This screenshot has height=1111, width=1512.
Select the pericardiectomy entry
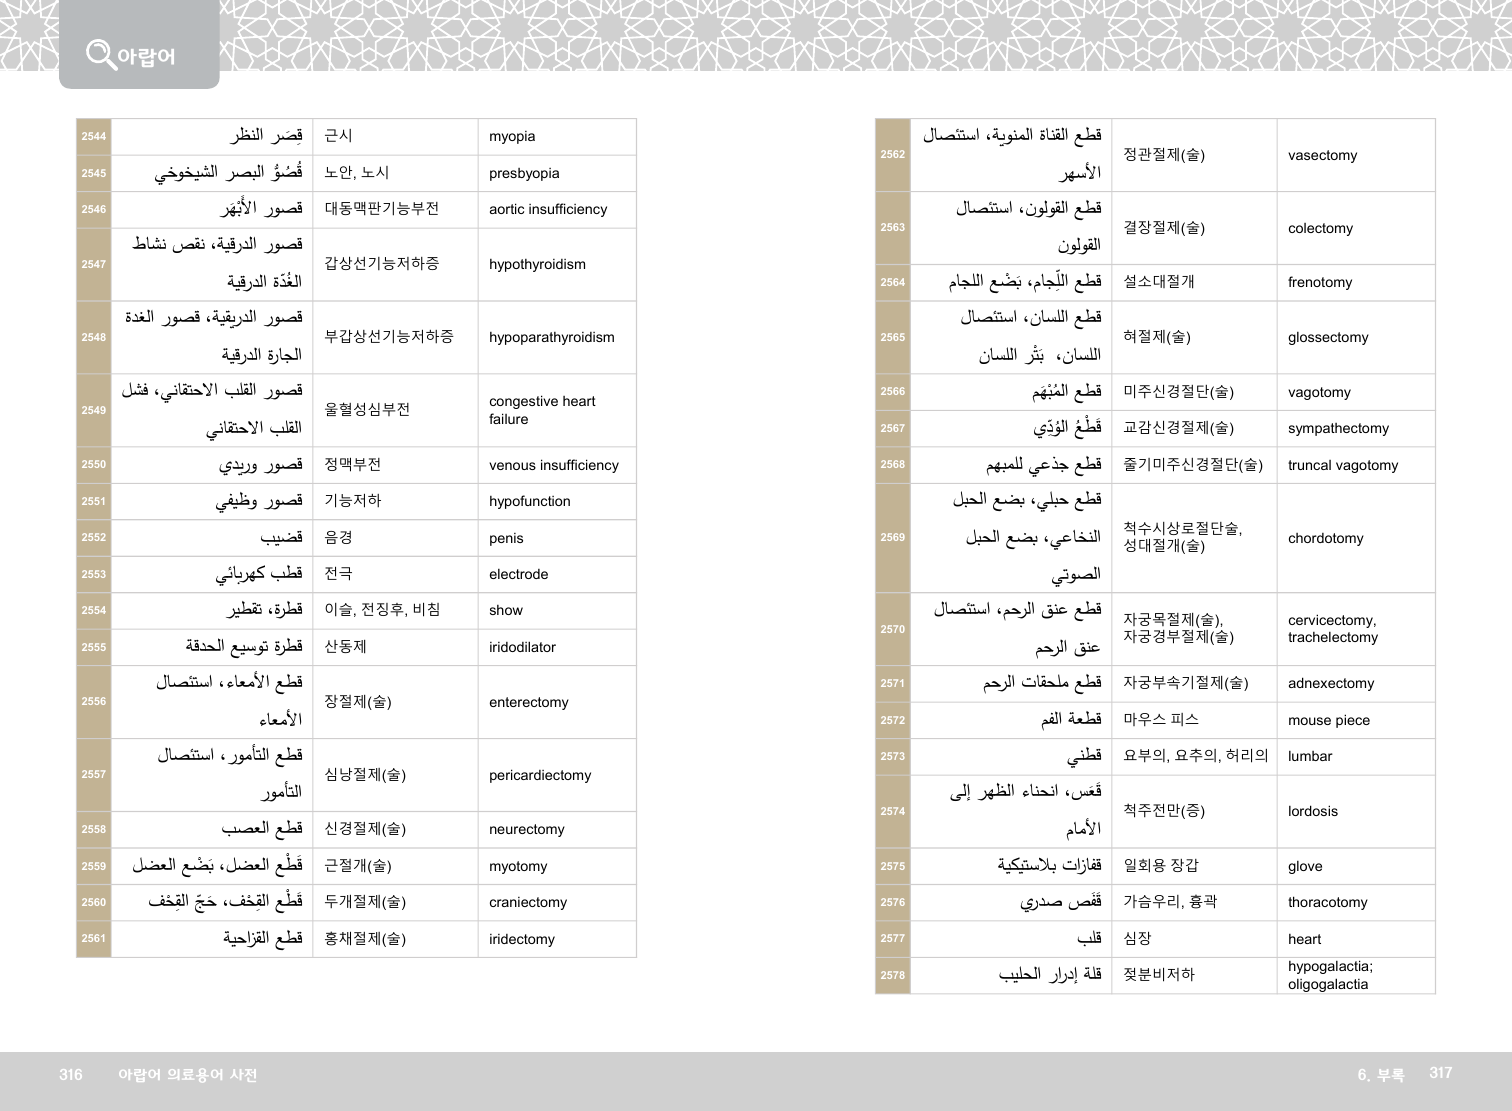point(539,776)
